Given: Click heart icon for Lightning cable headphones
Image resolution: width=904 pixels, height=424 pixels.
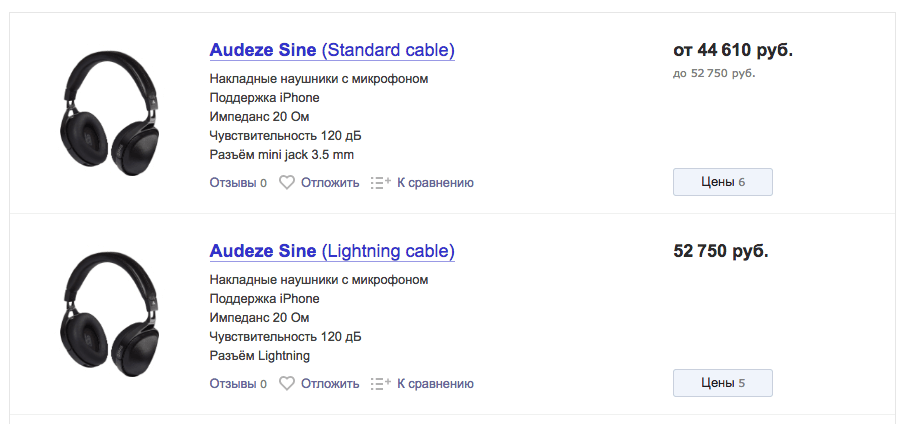Looking at the screenshot, I should pyautogui.click(x=287, y=384).
